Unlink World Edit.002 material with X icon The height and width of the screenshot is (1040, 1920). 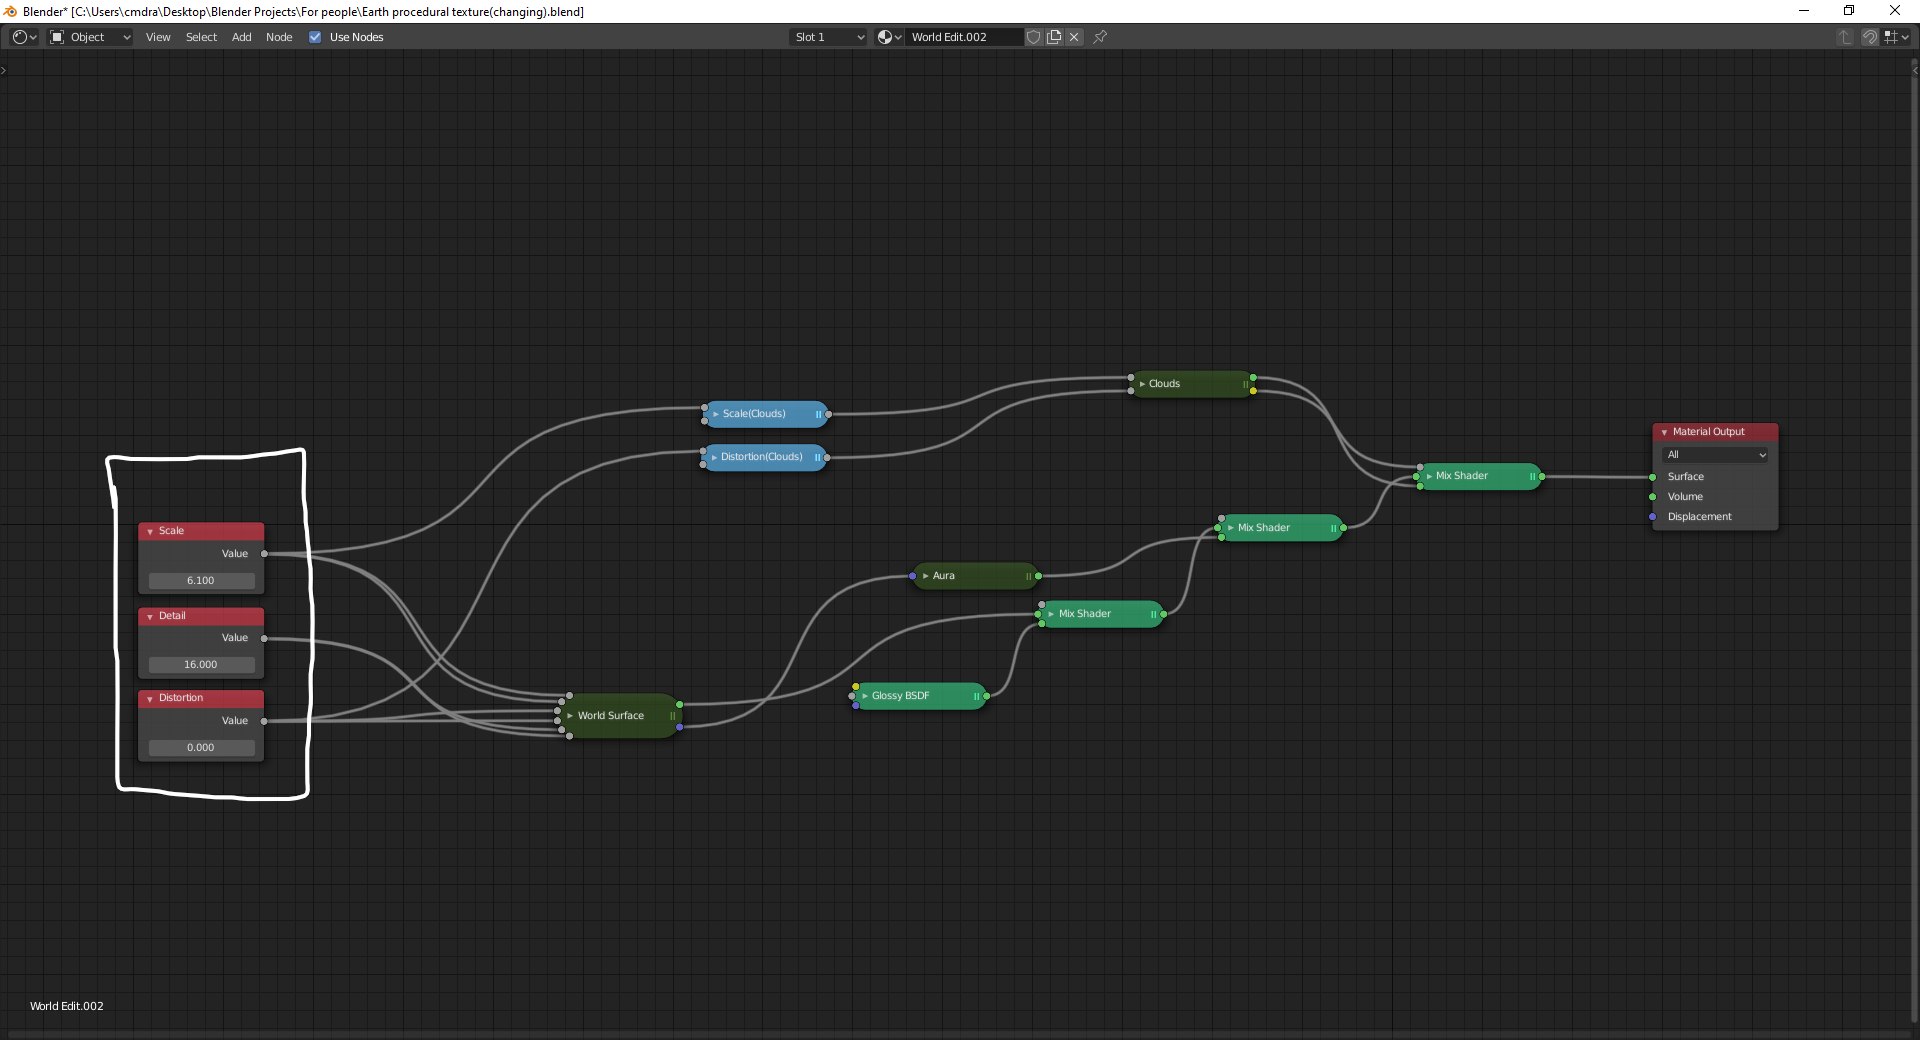1074,37
